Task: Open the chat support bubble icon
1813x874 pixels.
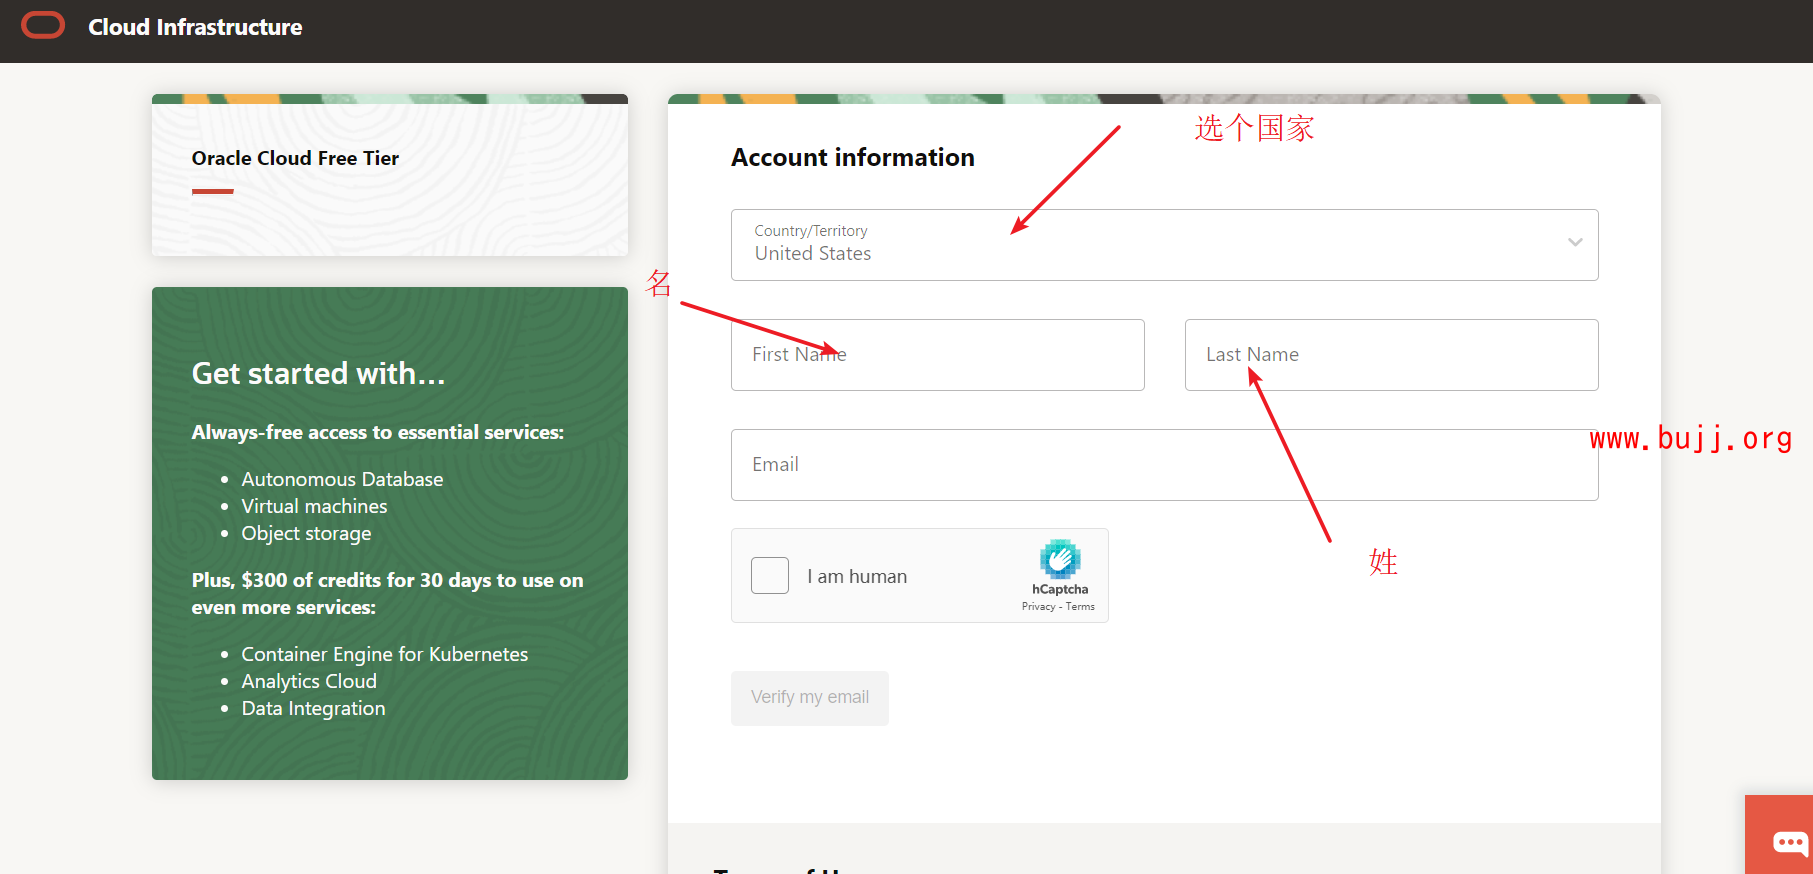Action: (1790, 842)
